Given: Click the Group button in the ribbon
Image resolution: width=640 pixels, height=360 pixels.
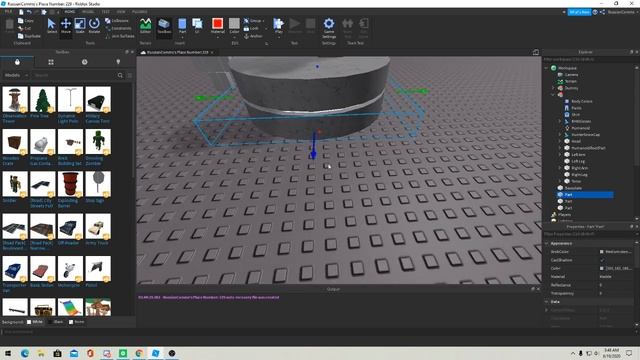Looking at the screenshot, I should (253, 20).
